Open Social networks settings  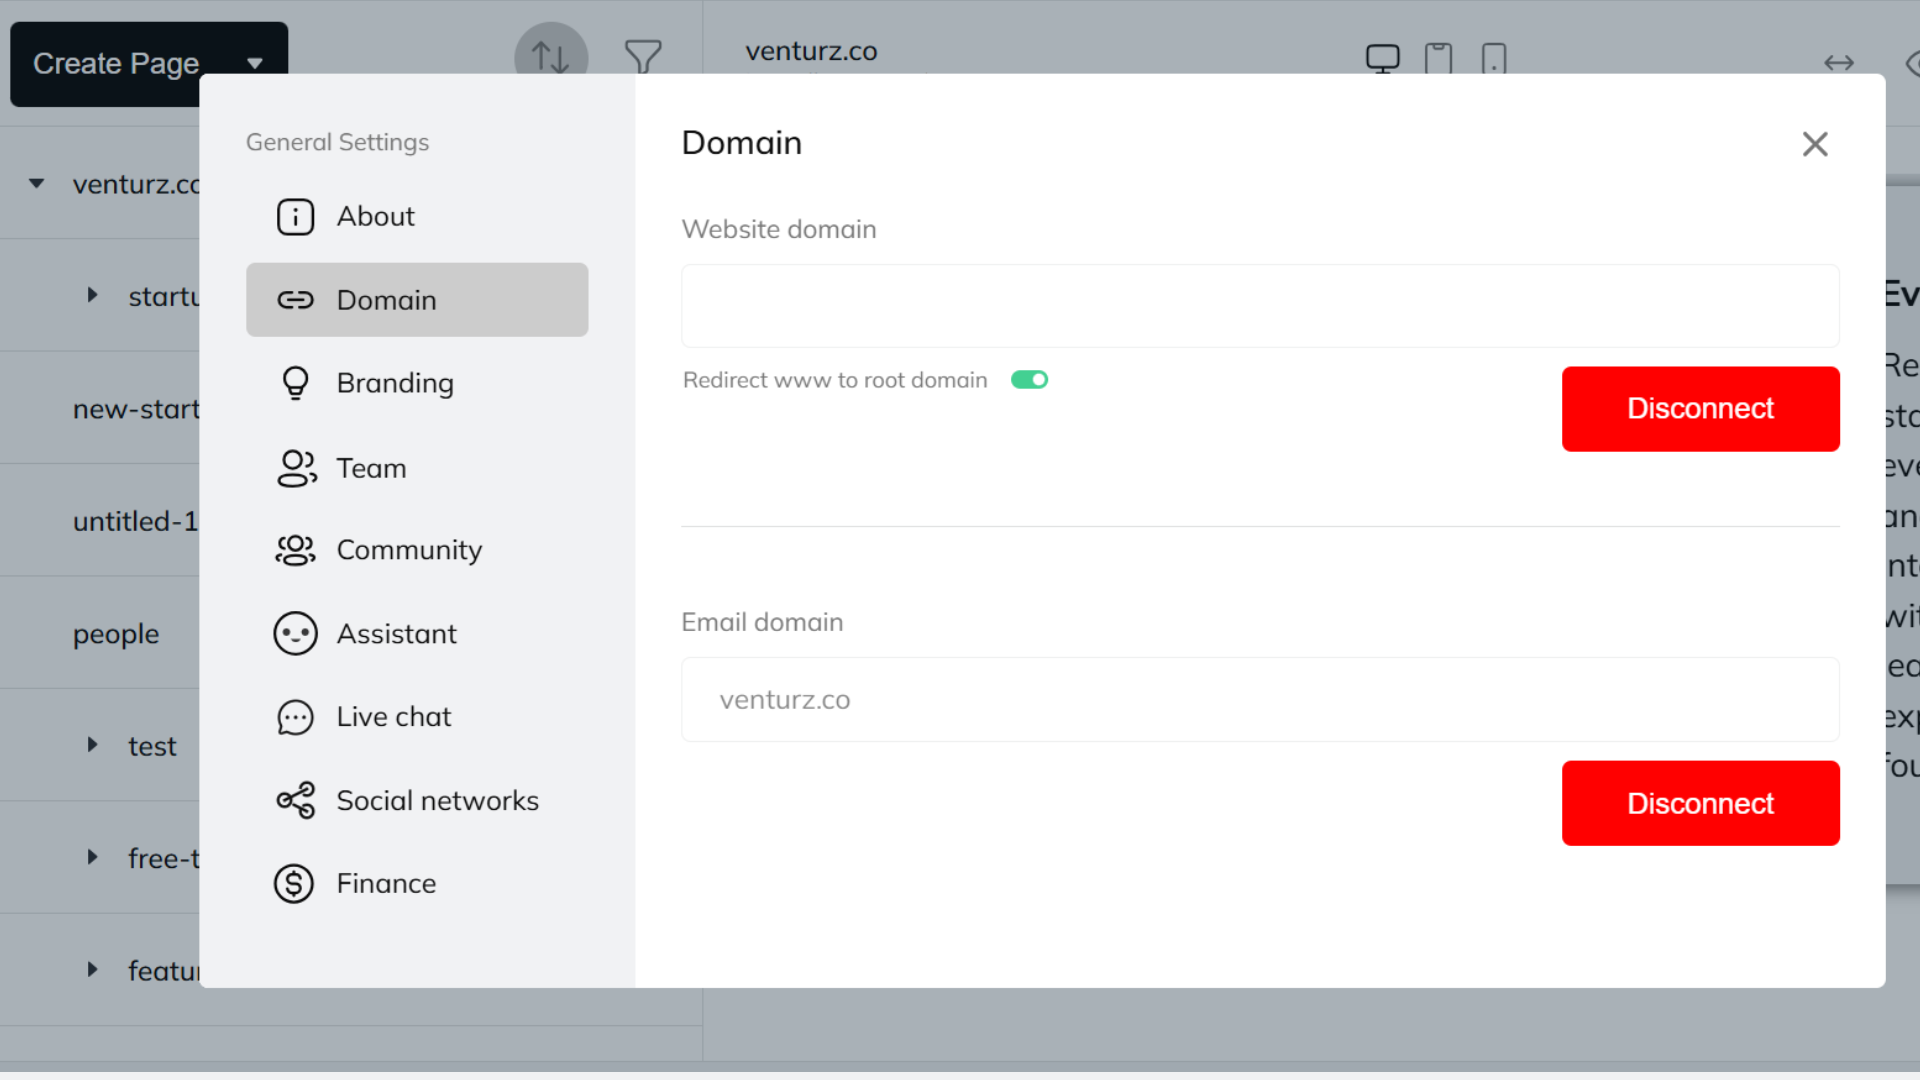coord(437,800)
